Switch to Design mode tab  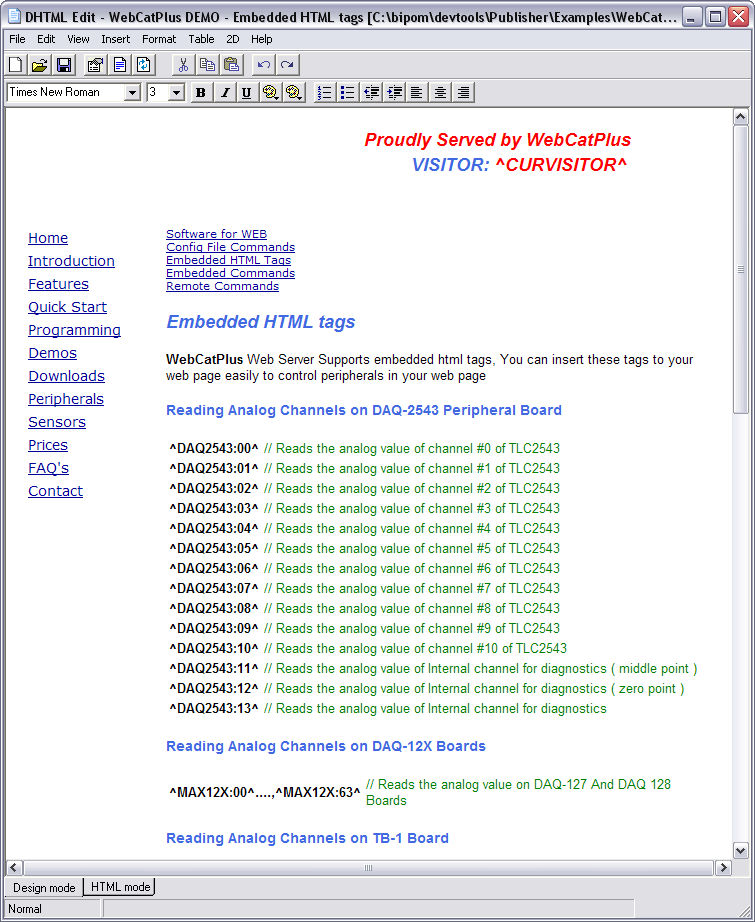(44, 887)
